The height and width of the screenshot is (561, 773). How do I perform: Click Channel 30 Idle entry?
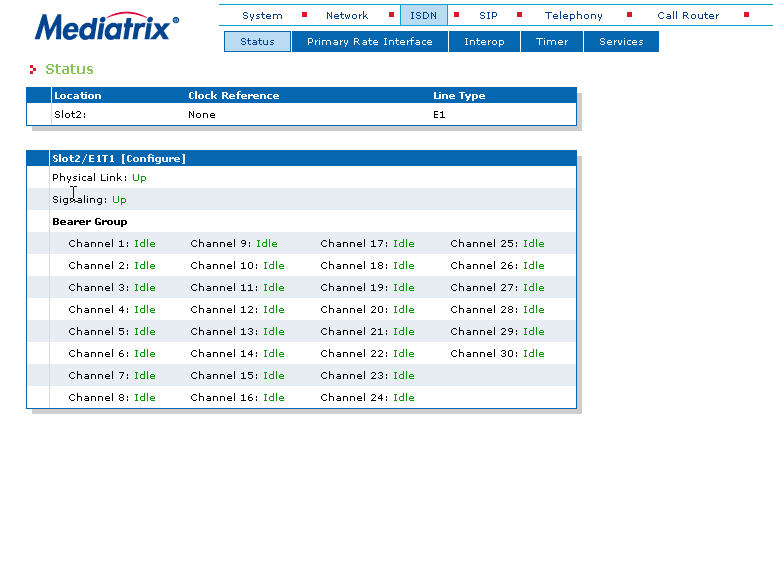point(497,353)
